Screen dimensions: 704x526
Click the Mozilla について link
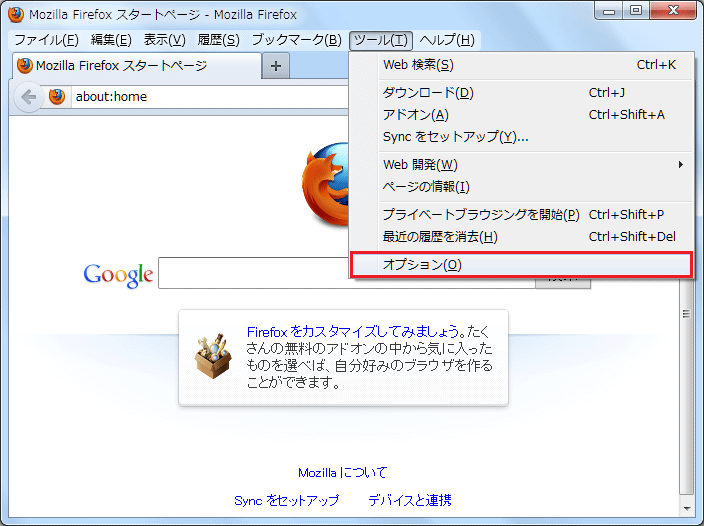[342, 472]
